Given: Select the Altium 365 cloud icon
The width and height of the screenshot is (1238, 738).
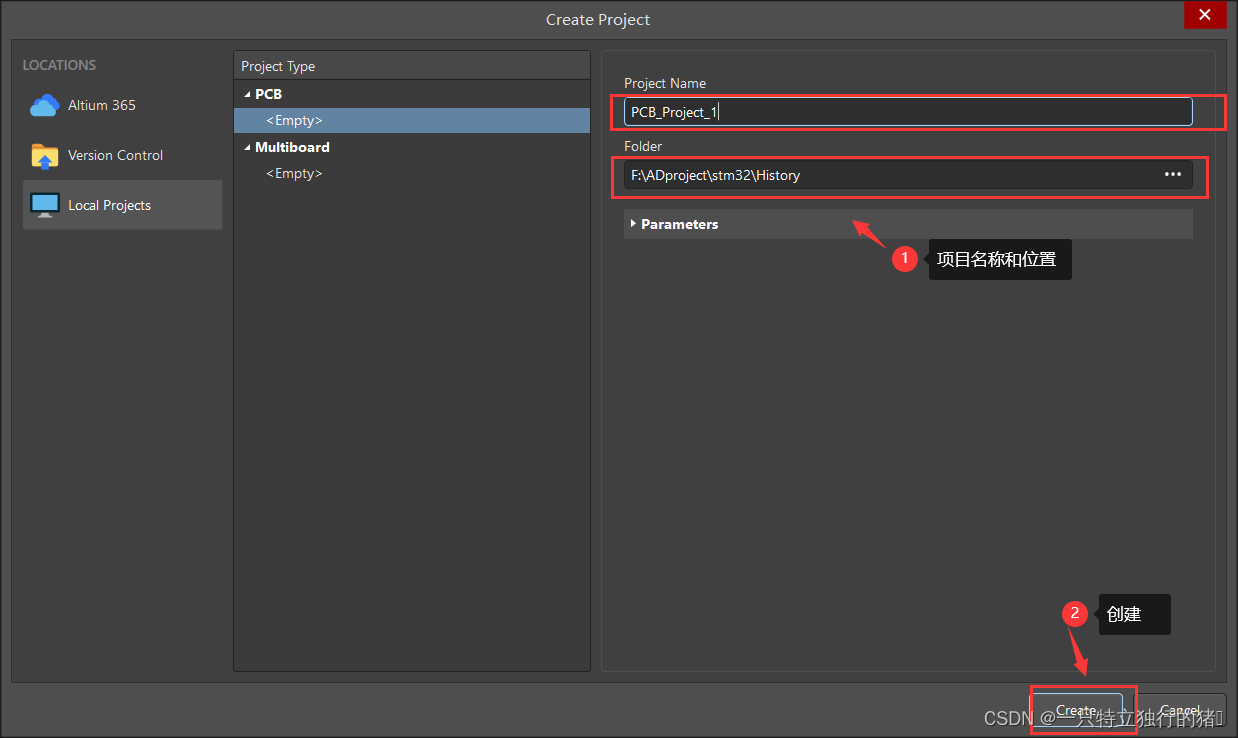Looking at the screenshot, I should point(45,105).
